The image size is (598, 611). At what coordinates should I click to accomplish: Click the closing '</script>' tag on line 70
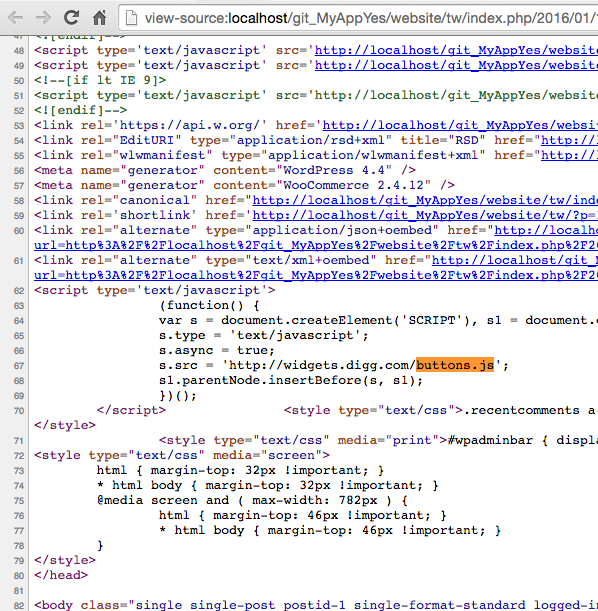(x=131, y=410)
